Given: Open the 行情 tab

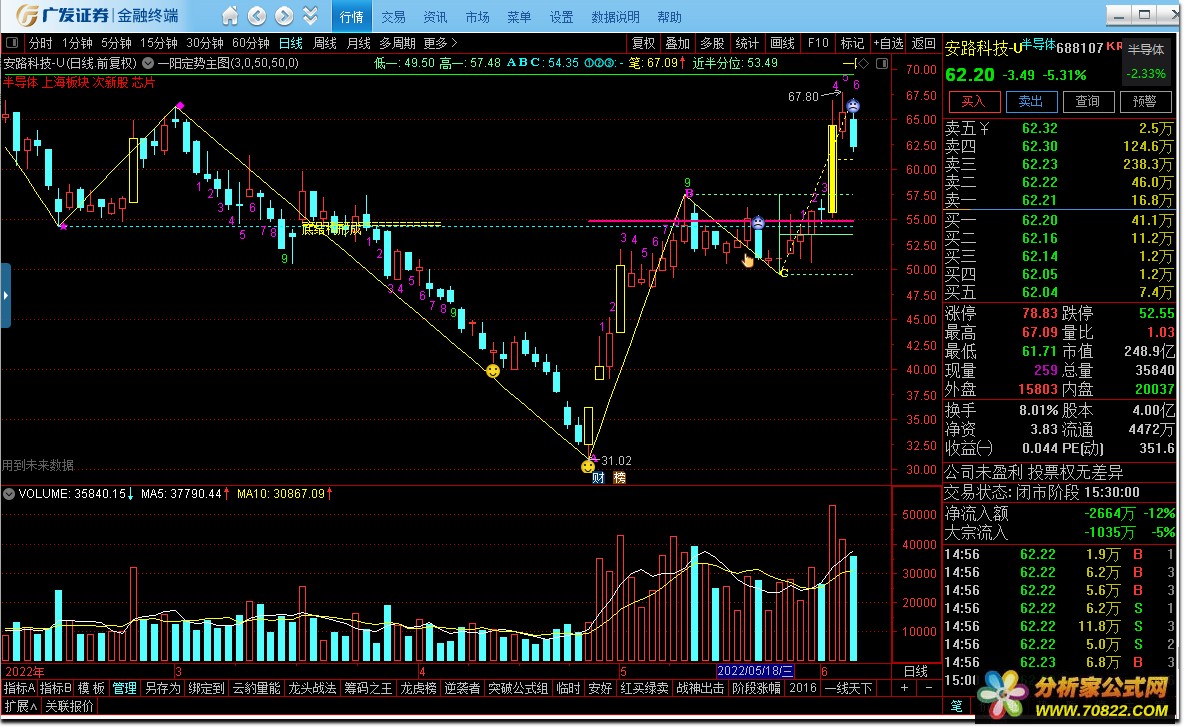Looking at the screenshot, I should tap(351, 17).
